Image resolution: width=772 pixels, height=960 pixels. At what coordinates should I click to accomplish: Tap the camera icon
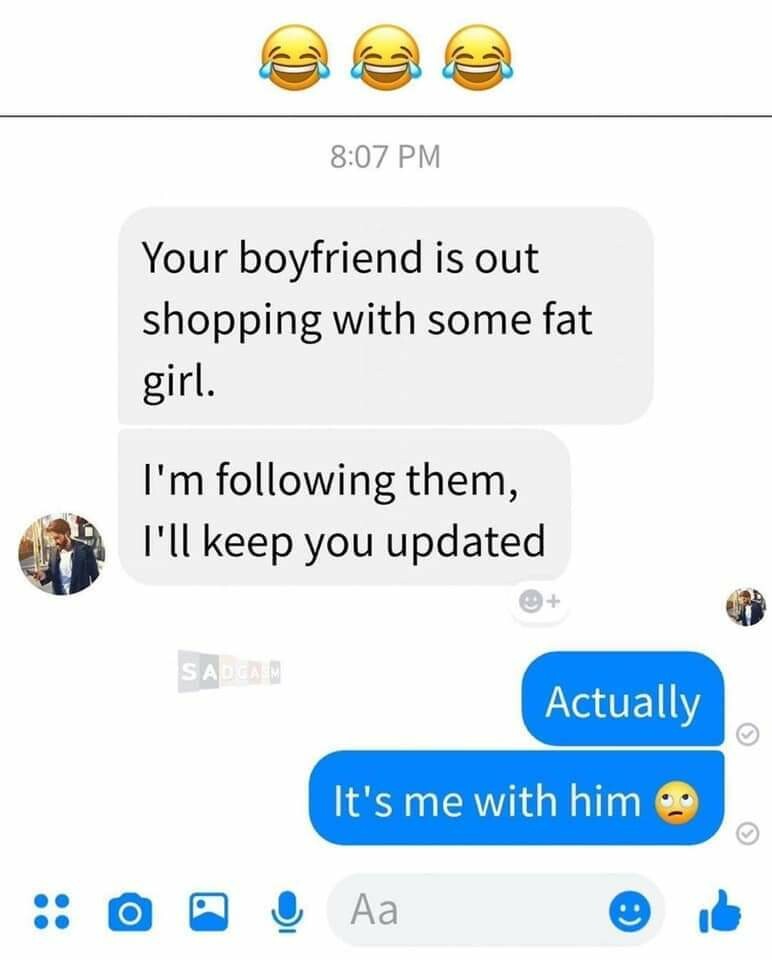coord(130,912)
